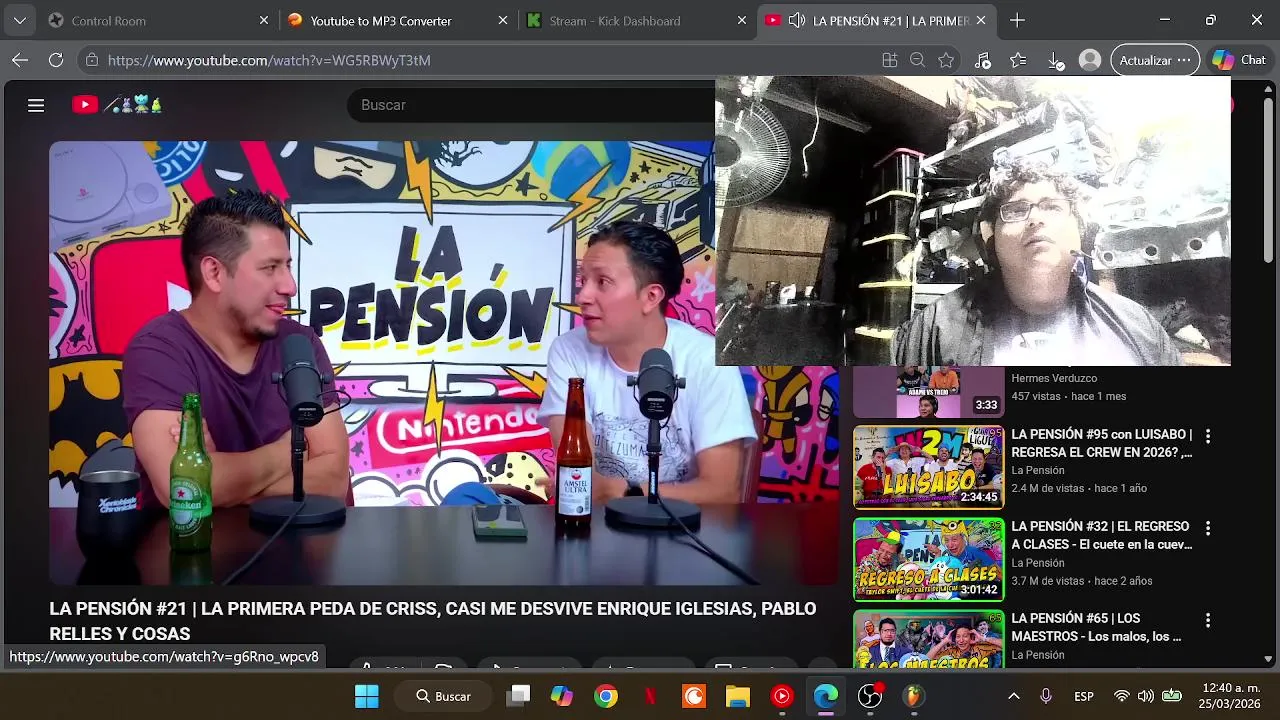Open Task View on the taskbar
The image size is (1280, 720).
[x=518, y=696]
